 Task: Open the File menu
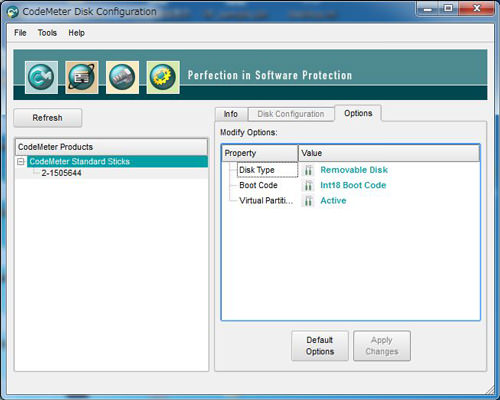(x=20, y=33)
